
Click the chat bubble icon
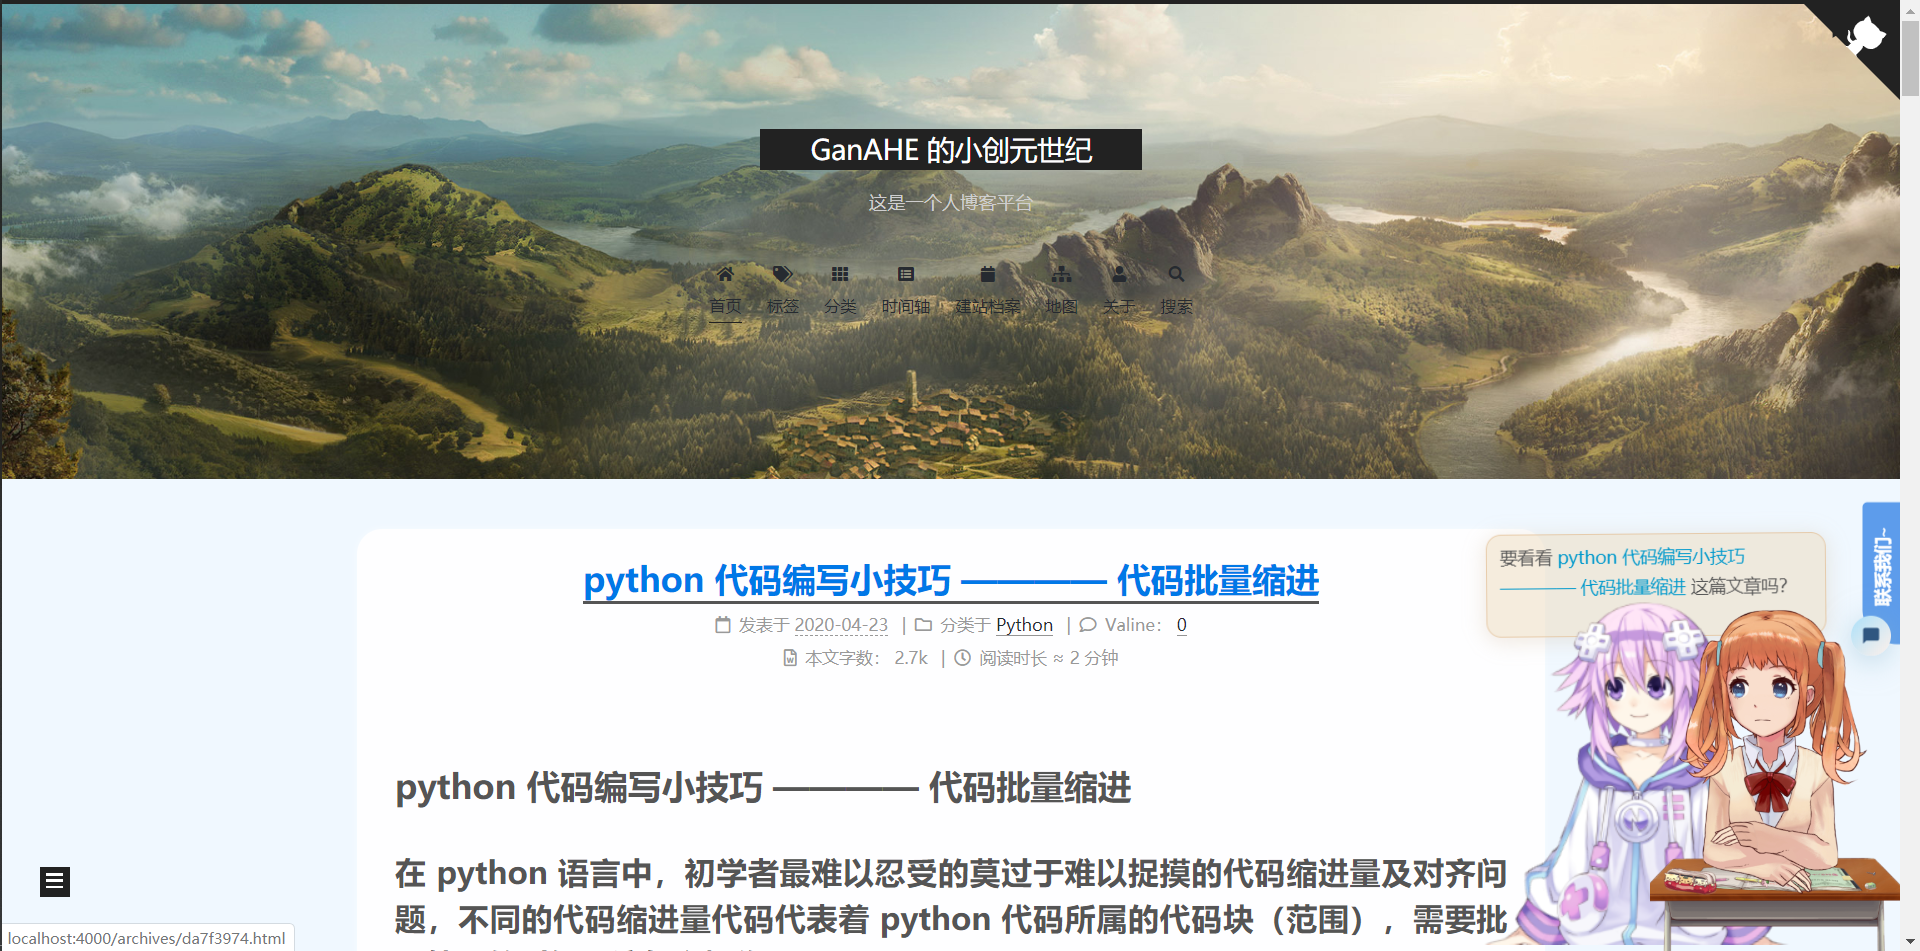(x=1871, y=635)
